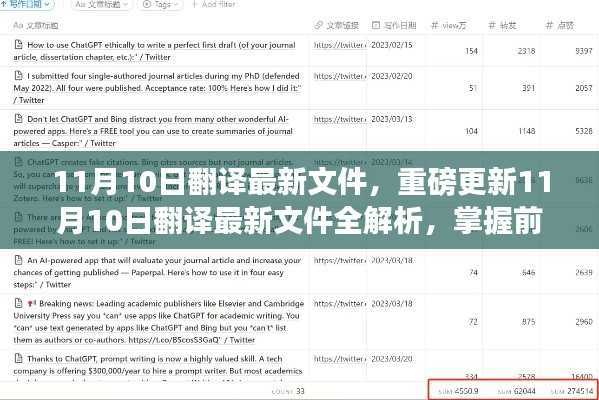This screenshot has width=599, height=400.
Task: Select the repost count cell '875'
Action: (x=529, y=322)
